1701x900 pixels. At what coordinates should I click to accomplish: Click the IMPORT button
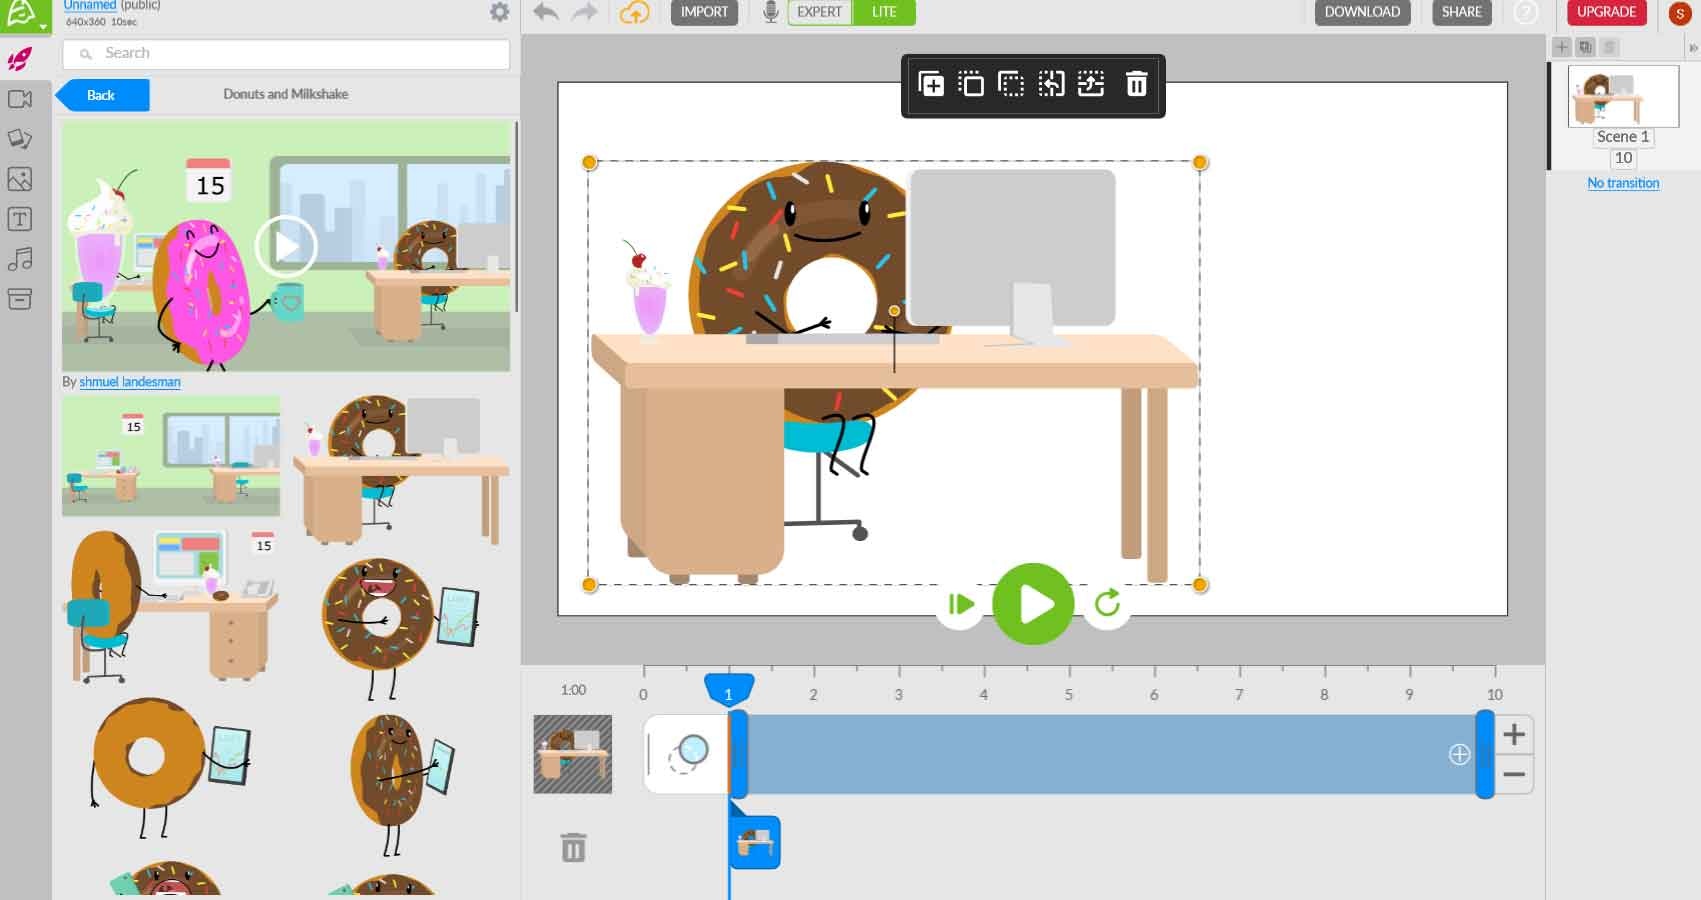tap(704, 12)
